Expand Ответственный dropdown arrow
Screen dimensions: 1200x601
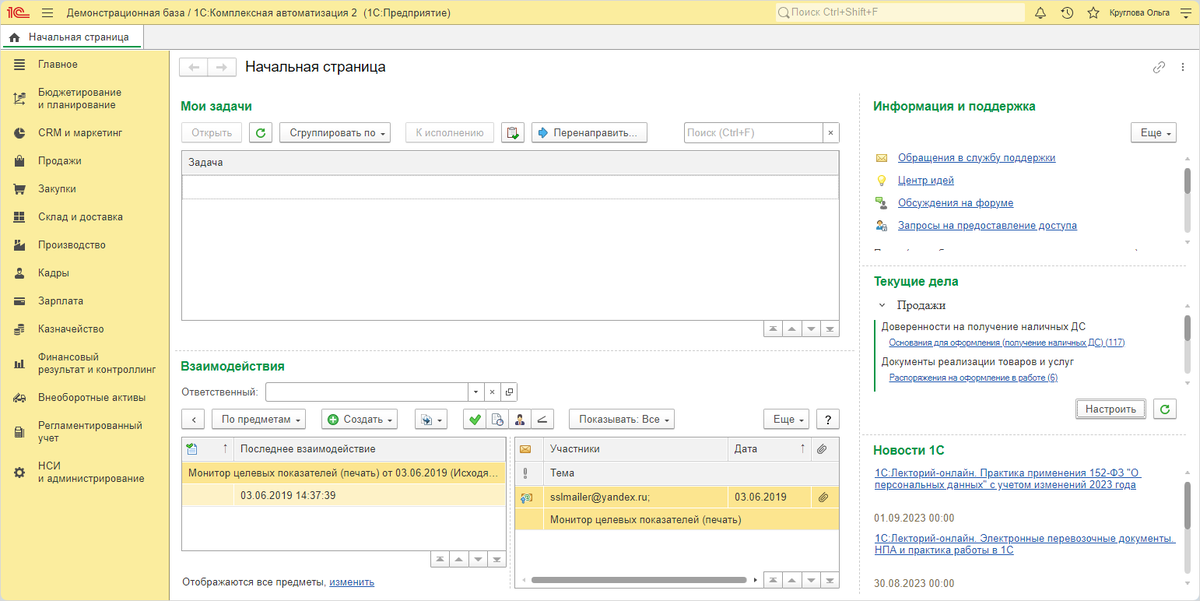[x=476, y=392]
